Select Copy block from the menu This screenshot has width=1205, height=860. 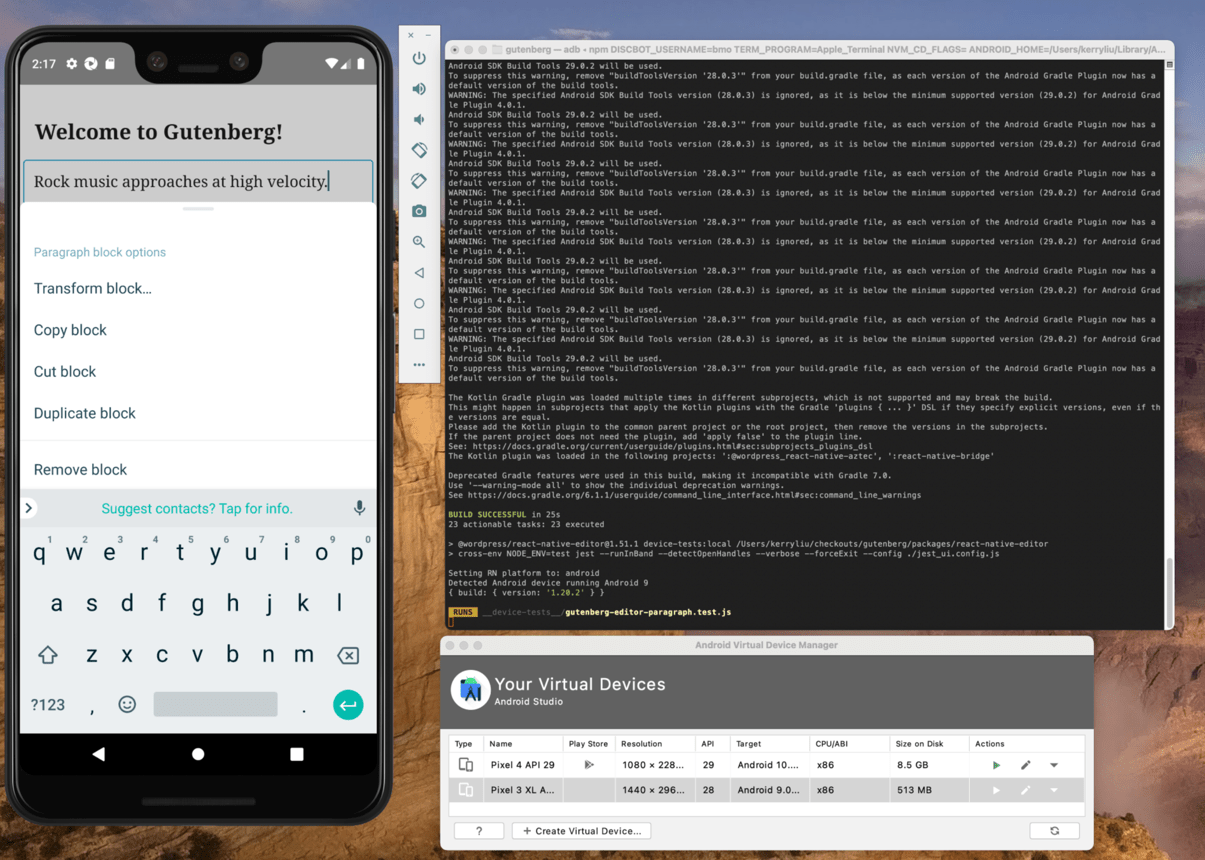click(x=70, y=330)
